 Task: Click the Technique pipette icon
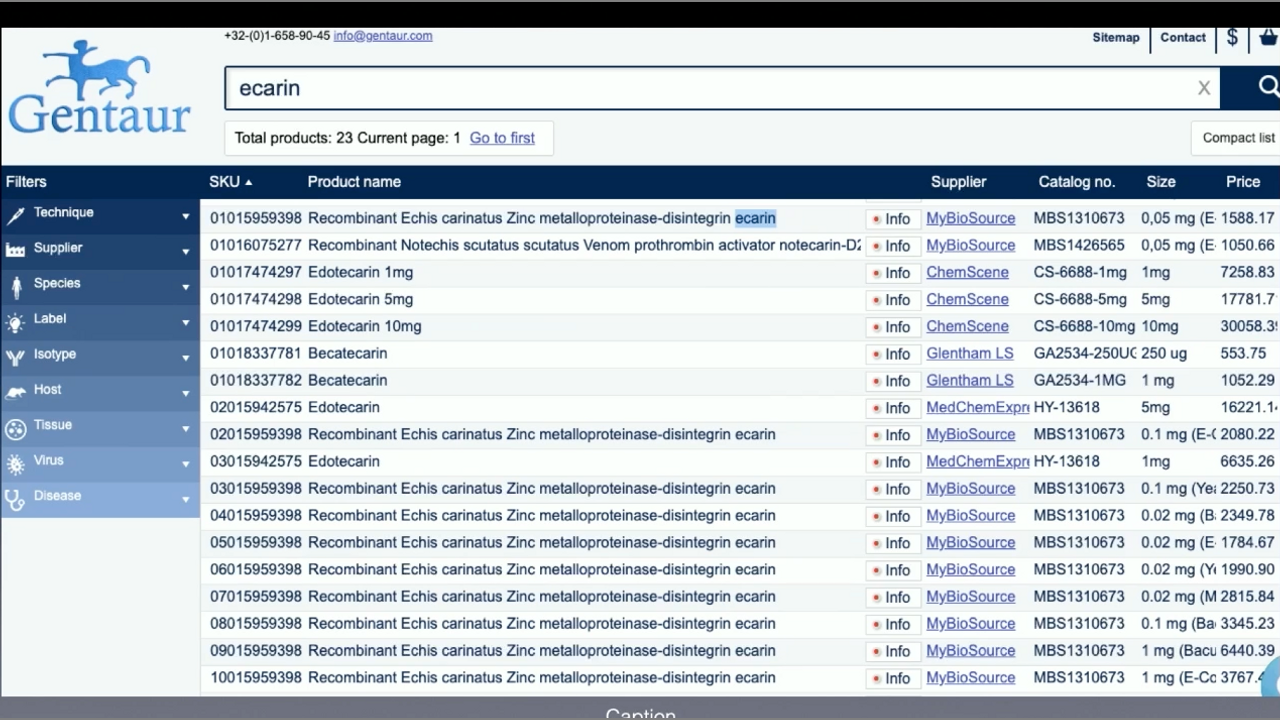point(16,215)
